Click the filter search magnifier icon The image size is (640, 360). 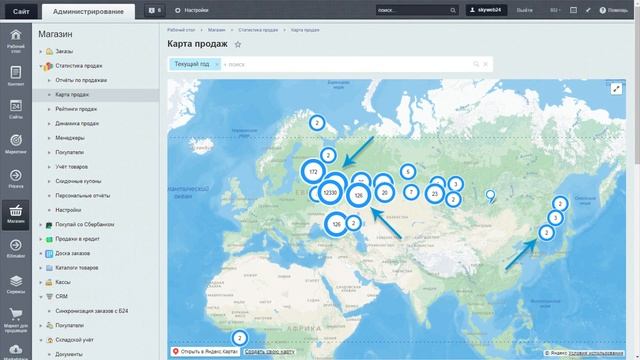pyautogui.click(x=476, y=64)
